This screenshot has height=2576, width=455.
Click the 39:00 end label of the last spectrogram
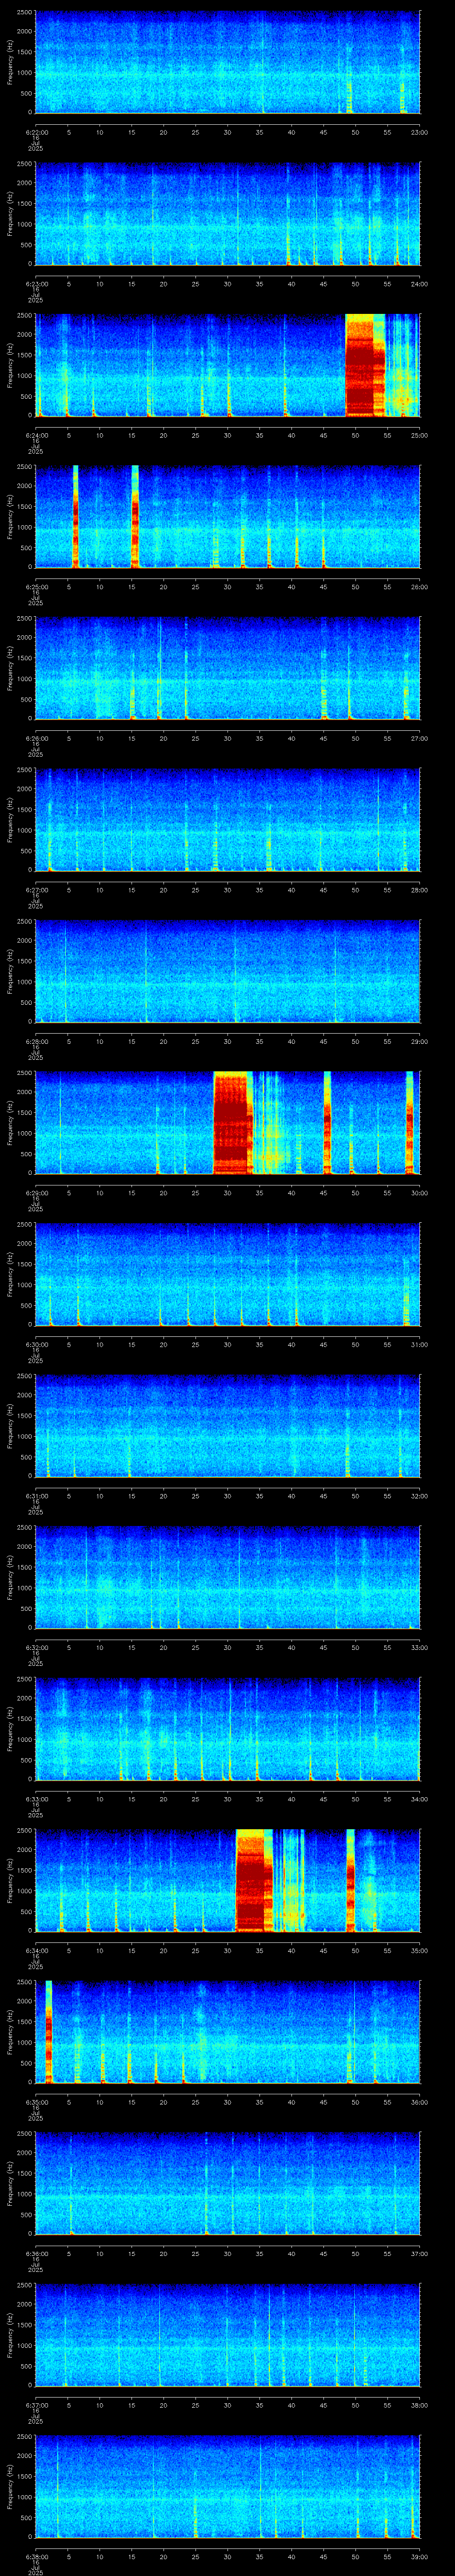coord(419,2556)
